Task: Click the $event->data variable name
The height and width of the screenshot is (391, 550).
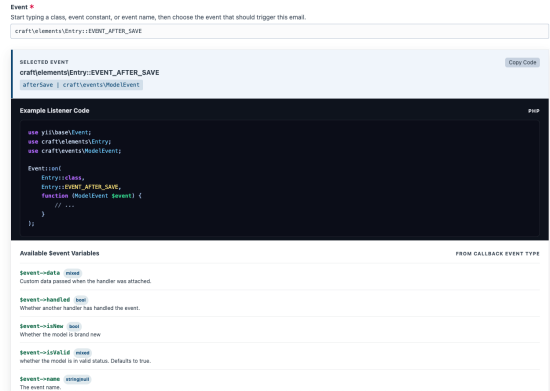Action: pos(40,273)
